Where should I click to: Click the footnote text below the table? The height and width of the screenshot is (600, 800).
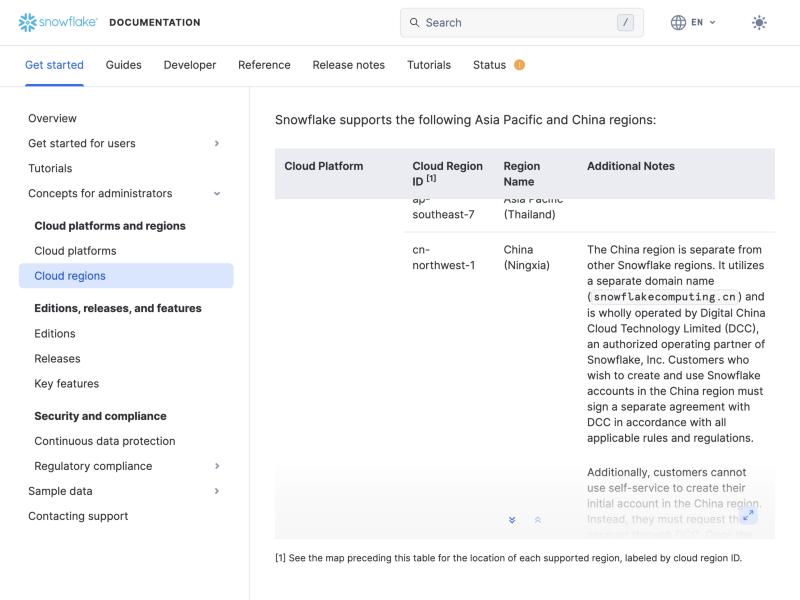click(x=509, y=558)
